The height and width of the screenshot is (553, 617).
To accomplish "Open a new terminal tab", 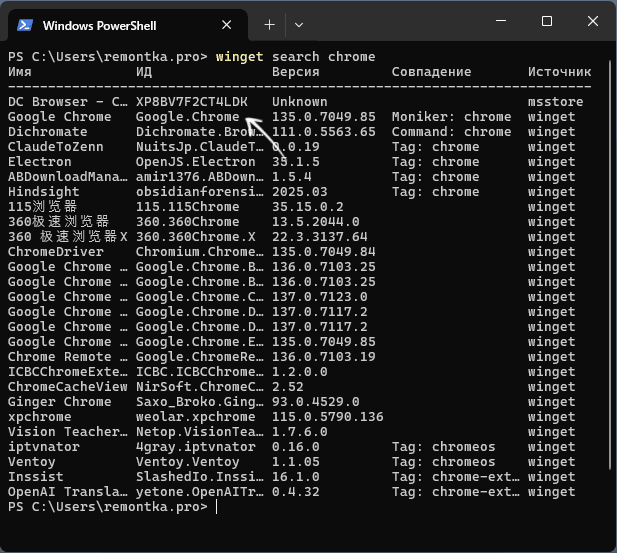I will (x=269, y=24).
